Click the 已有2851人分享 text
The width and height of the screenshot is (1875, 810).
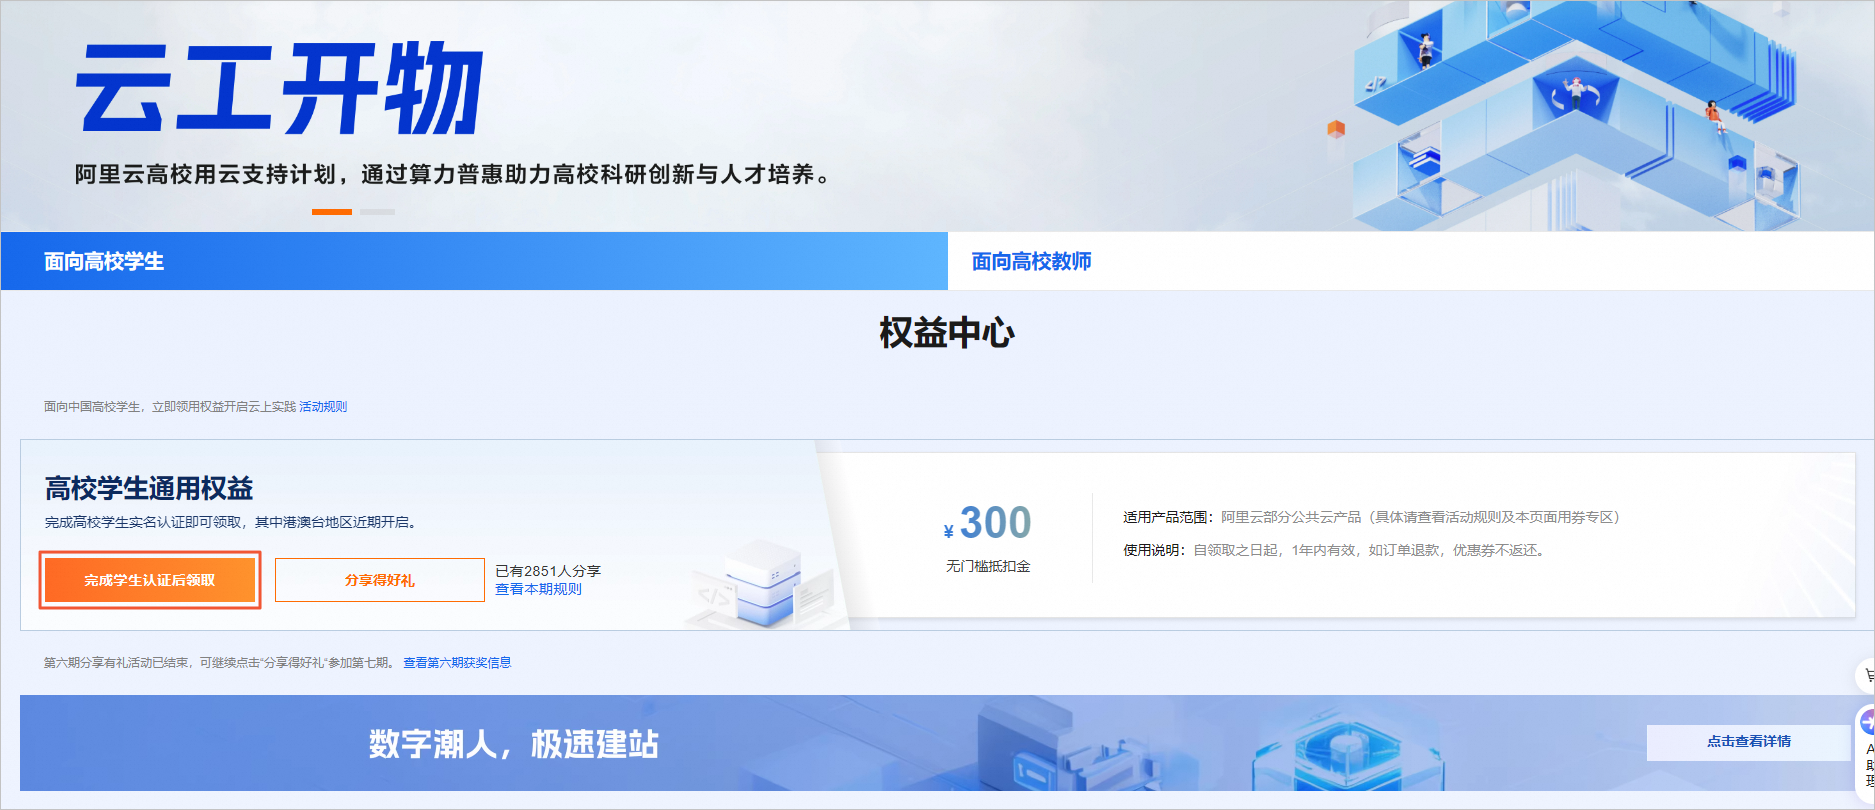coord(548,571)
